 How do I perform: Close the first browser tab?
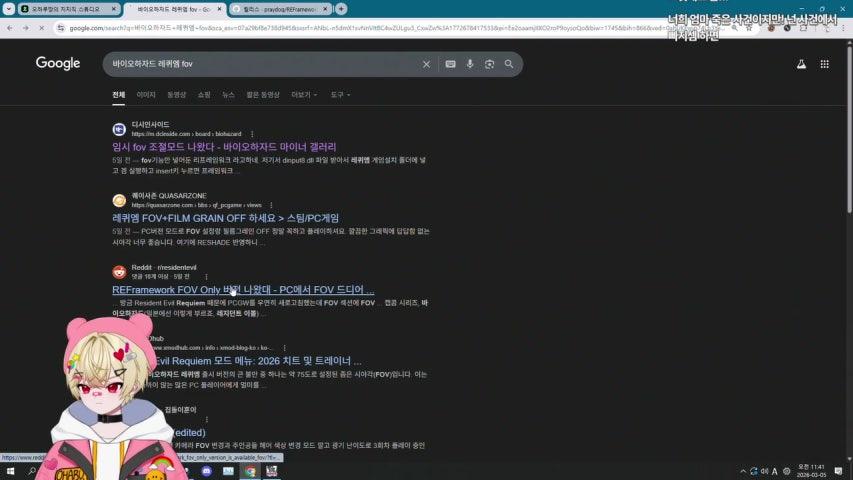[114, 9]
